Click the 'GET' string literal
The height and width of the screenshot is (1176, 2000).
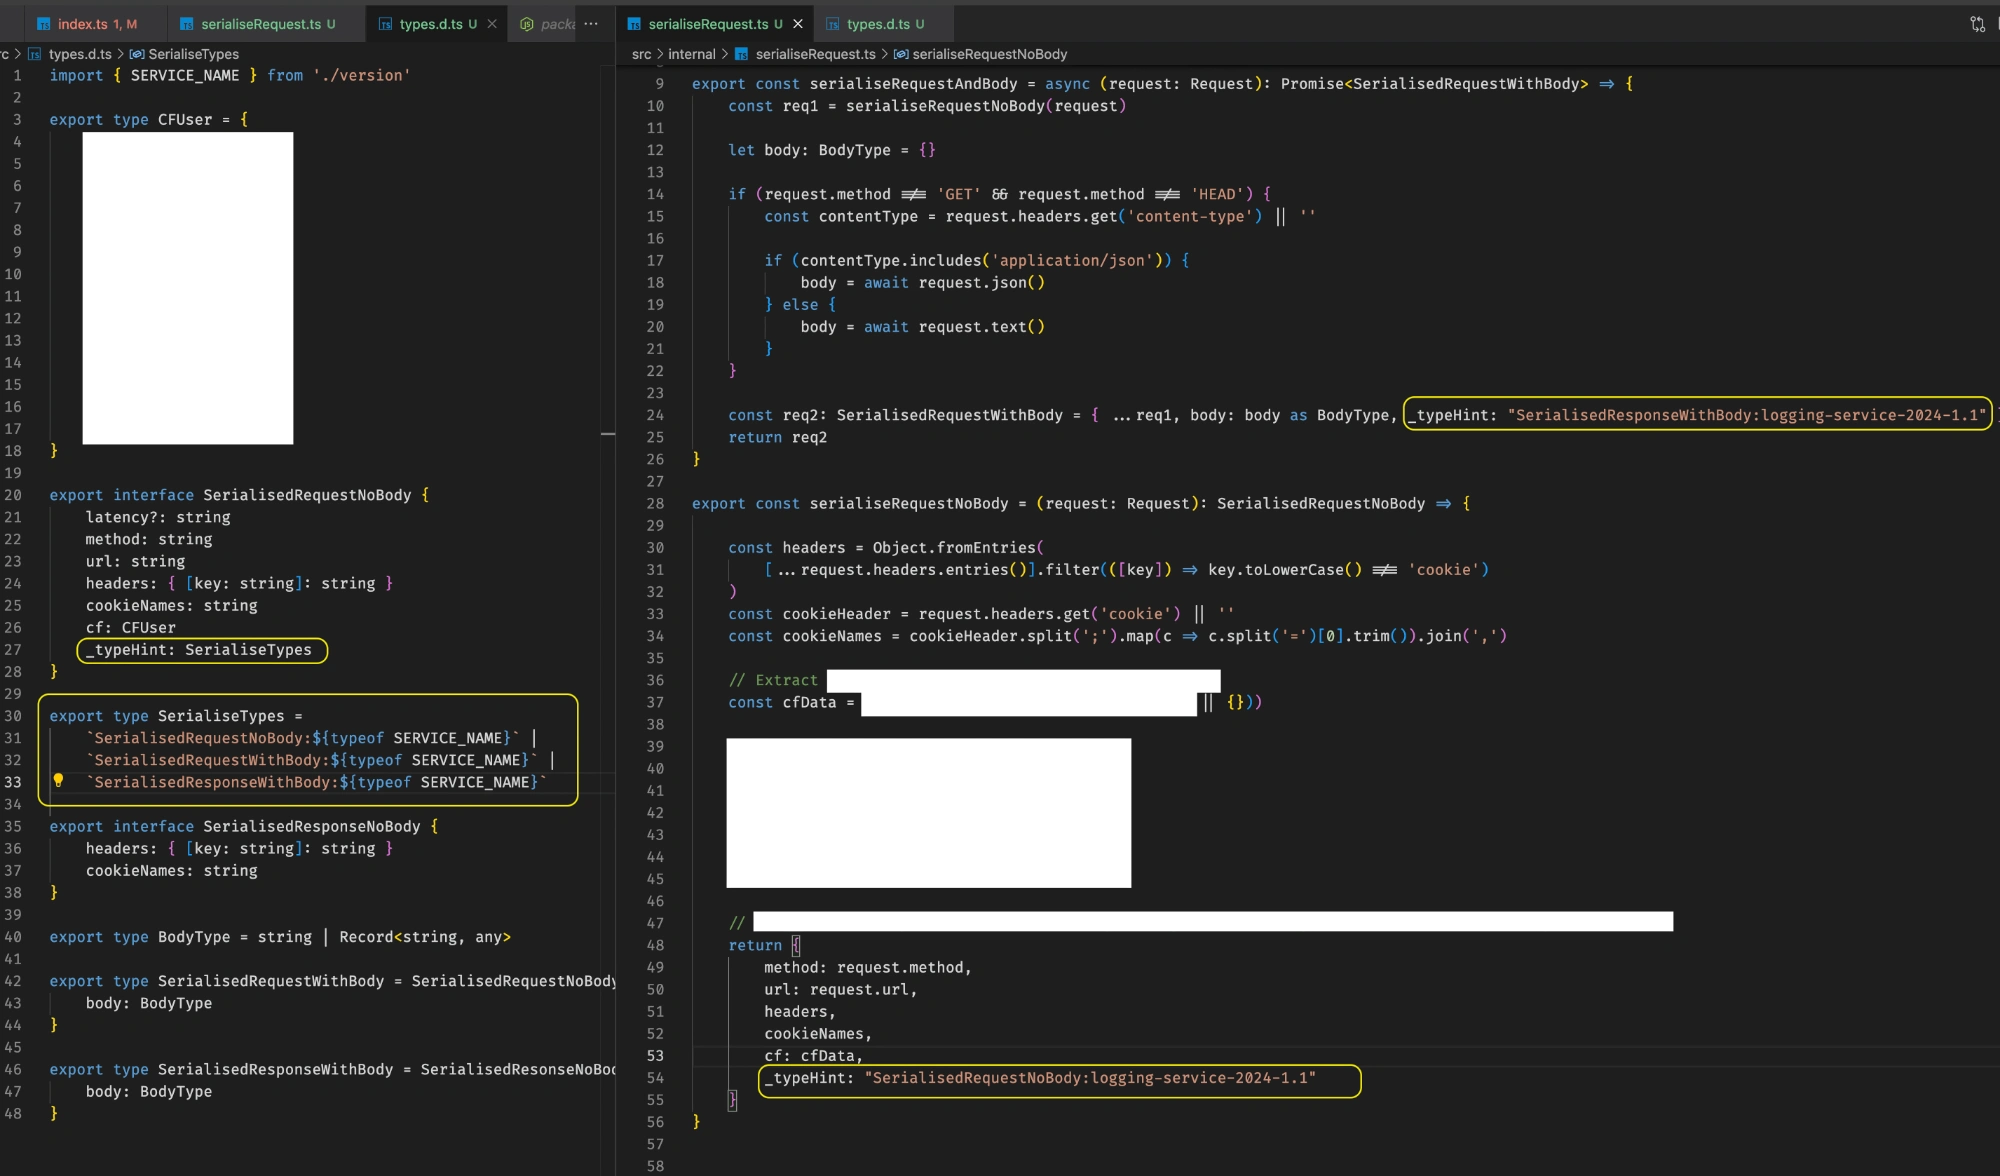tap(959, 194)
